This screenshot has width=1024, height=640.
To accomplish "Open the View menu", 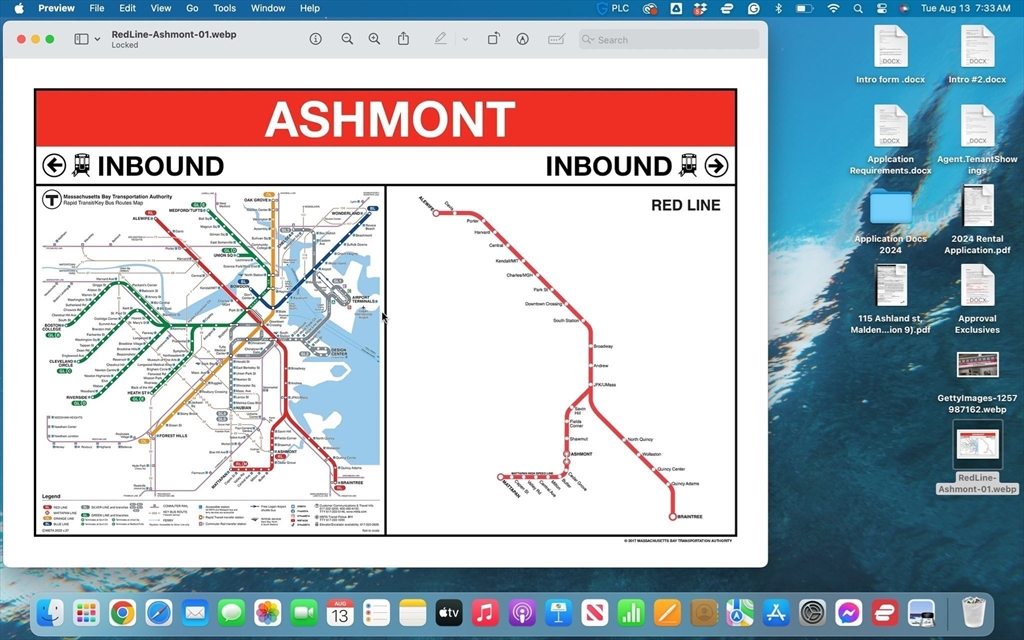I will coord(160,8).
